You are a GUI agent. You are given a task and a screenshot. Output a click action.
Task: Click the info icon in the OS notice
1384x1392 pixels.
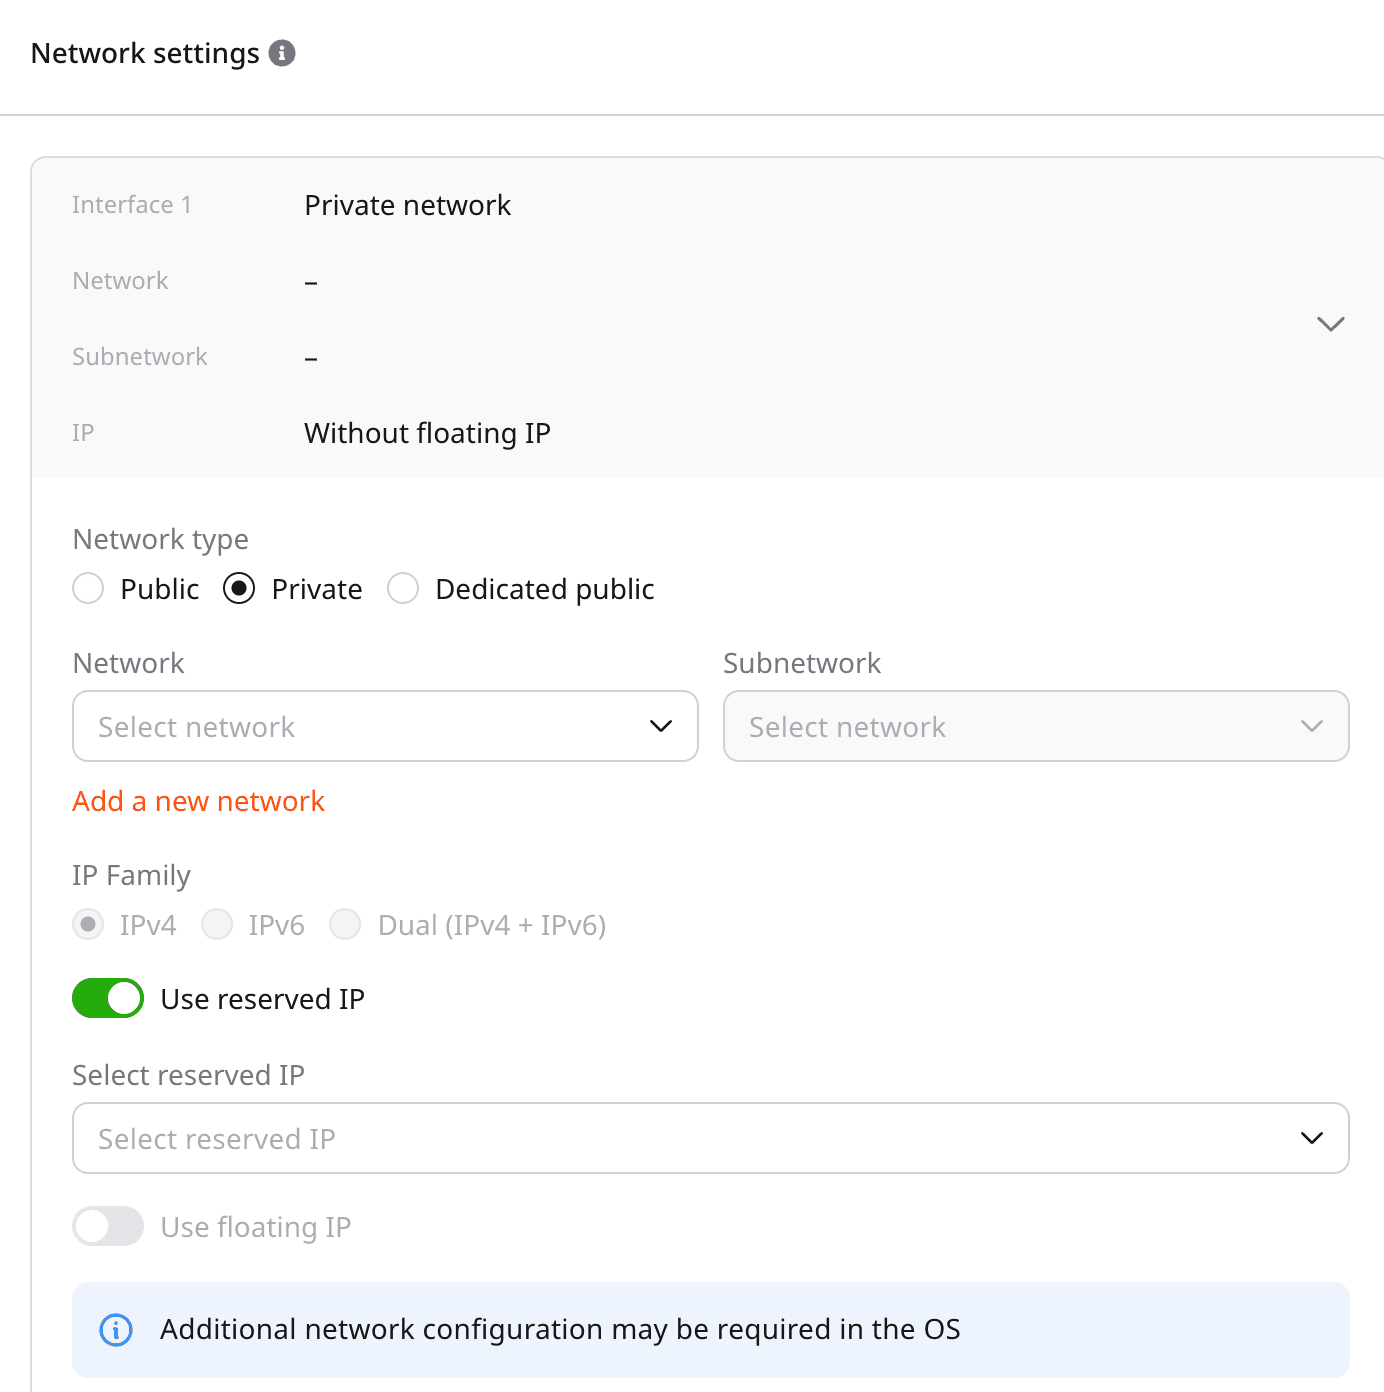[116, 1330]
